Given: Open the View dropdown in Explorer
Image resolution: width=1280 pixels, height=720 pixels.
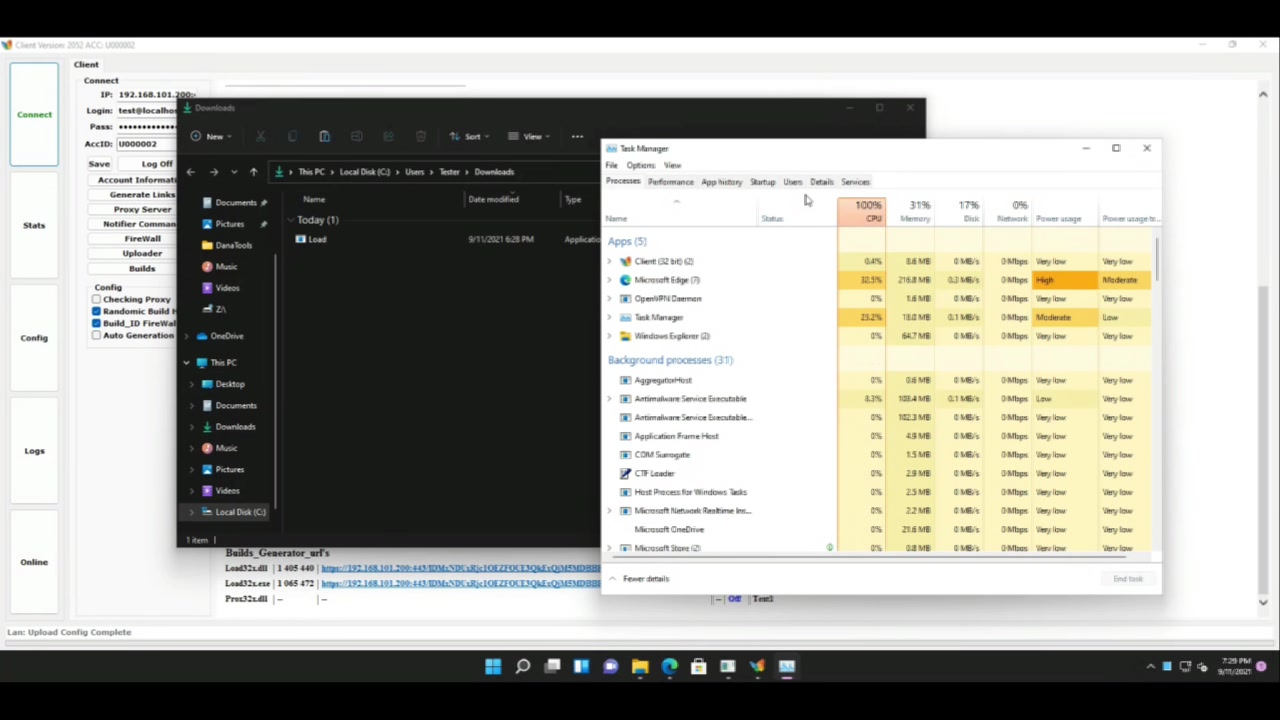Looking at the screenshot, I should coord(527,136).
